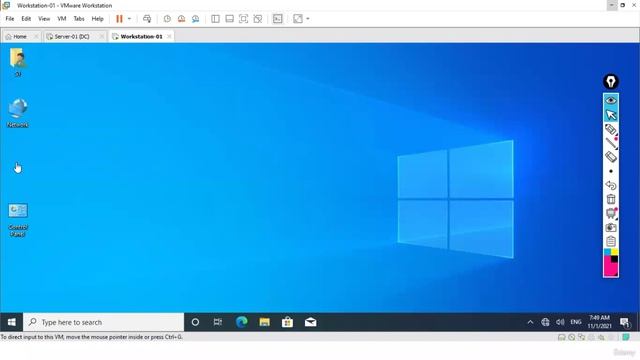640x360 pixels.
Task: Toggle the library sidebar panel icon
Action: [x=215, y=19]
